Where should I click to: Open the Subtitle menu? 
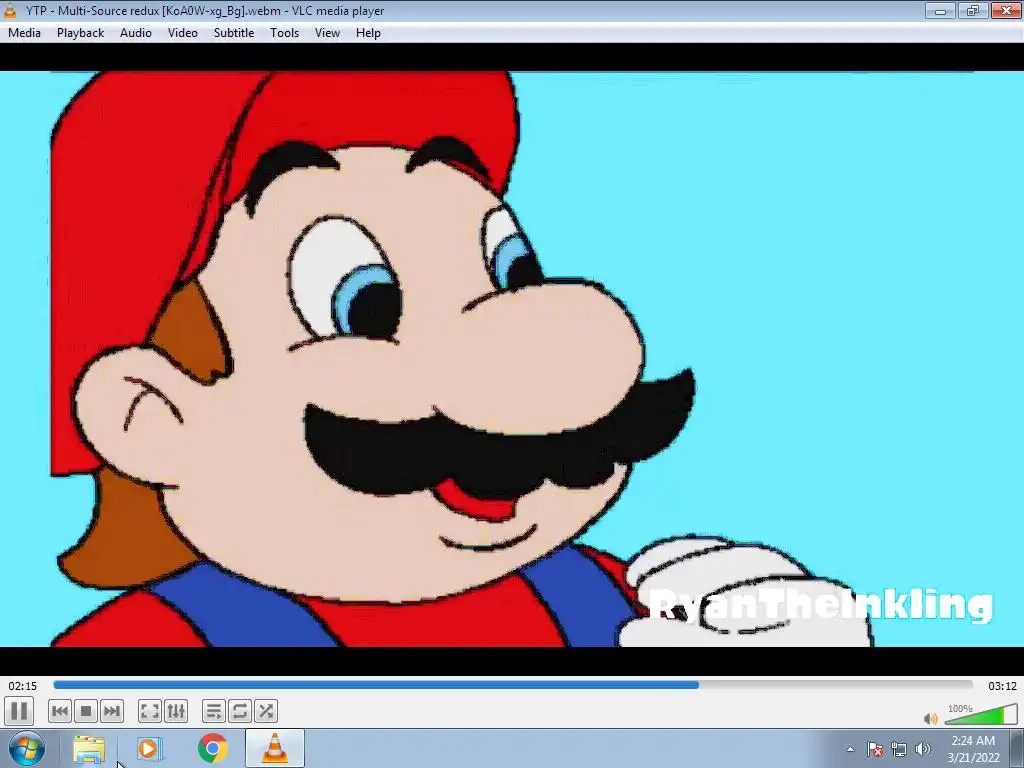click(234, 33)
